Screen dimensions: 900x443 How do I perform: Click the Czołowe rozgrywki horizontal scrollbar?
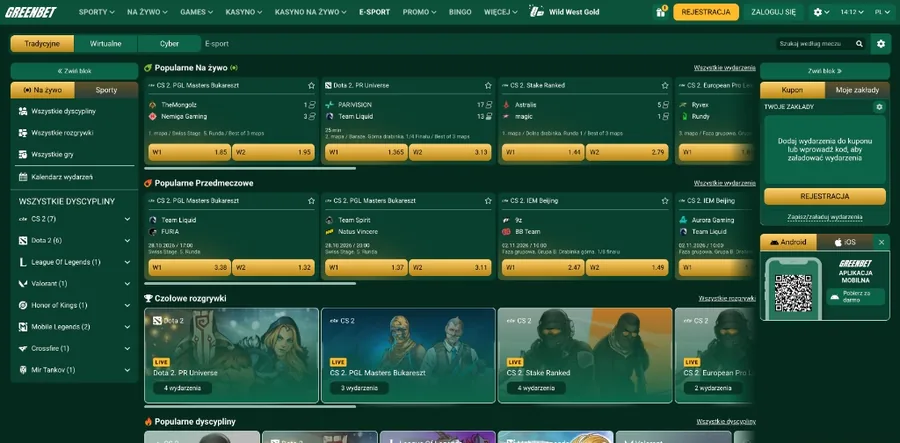point(250,406)
